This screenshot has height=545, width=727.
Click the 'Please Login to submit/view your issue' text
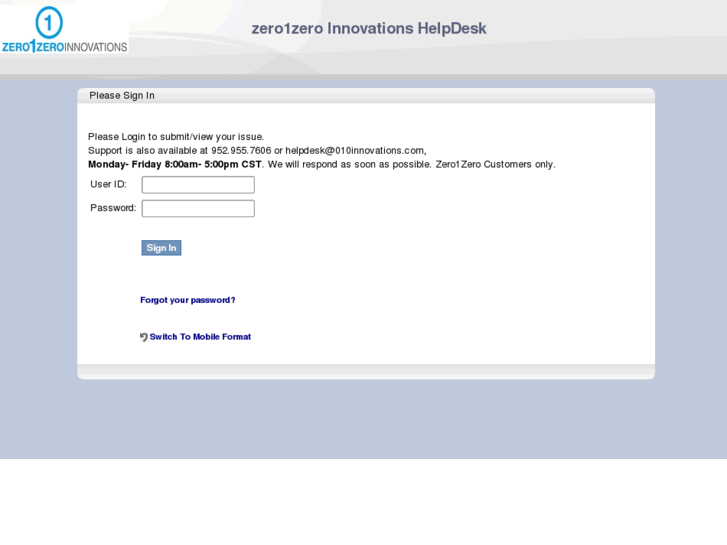[176, 137]
